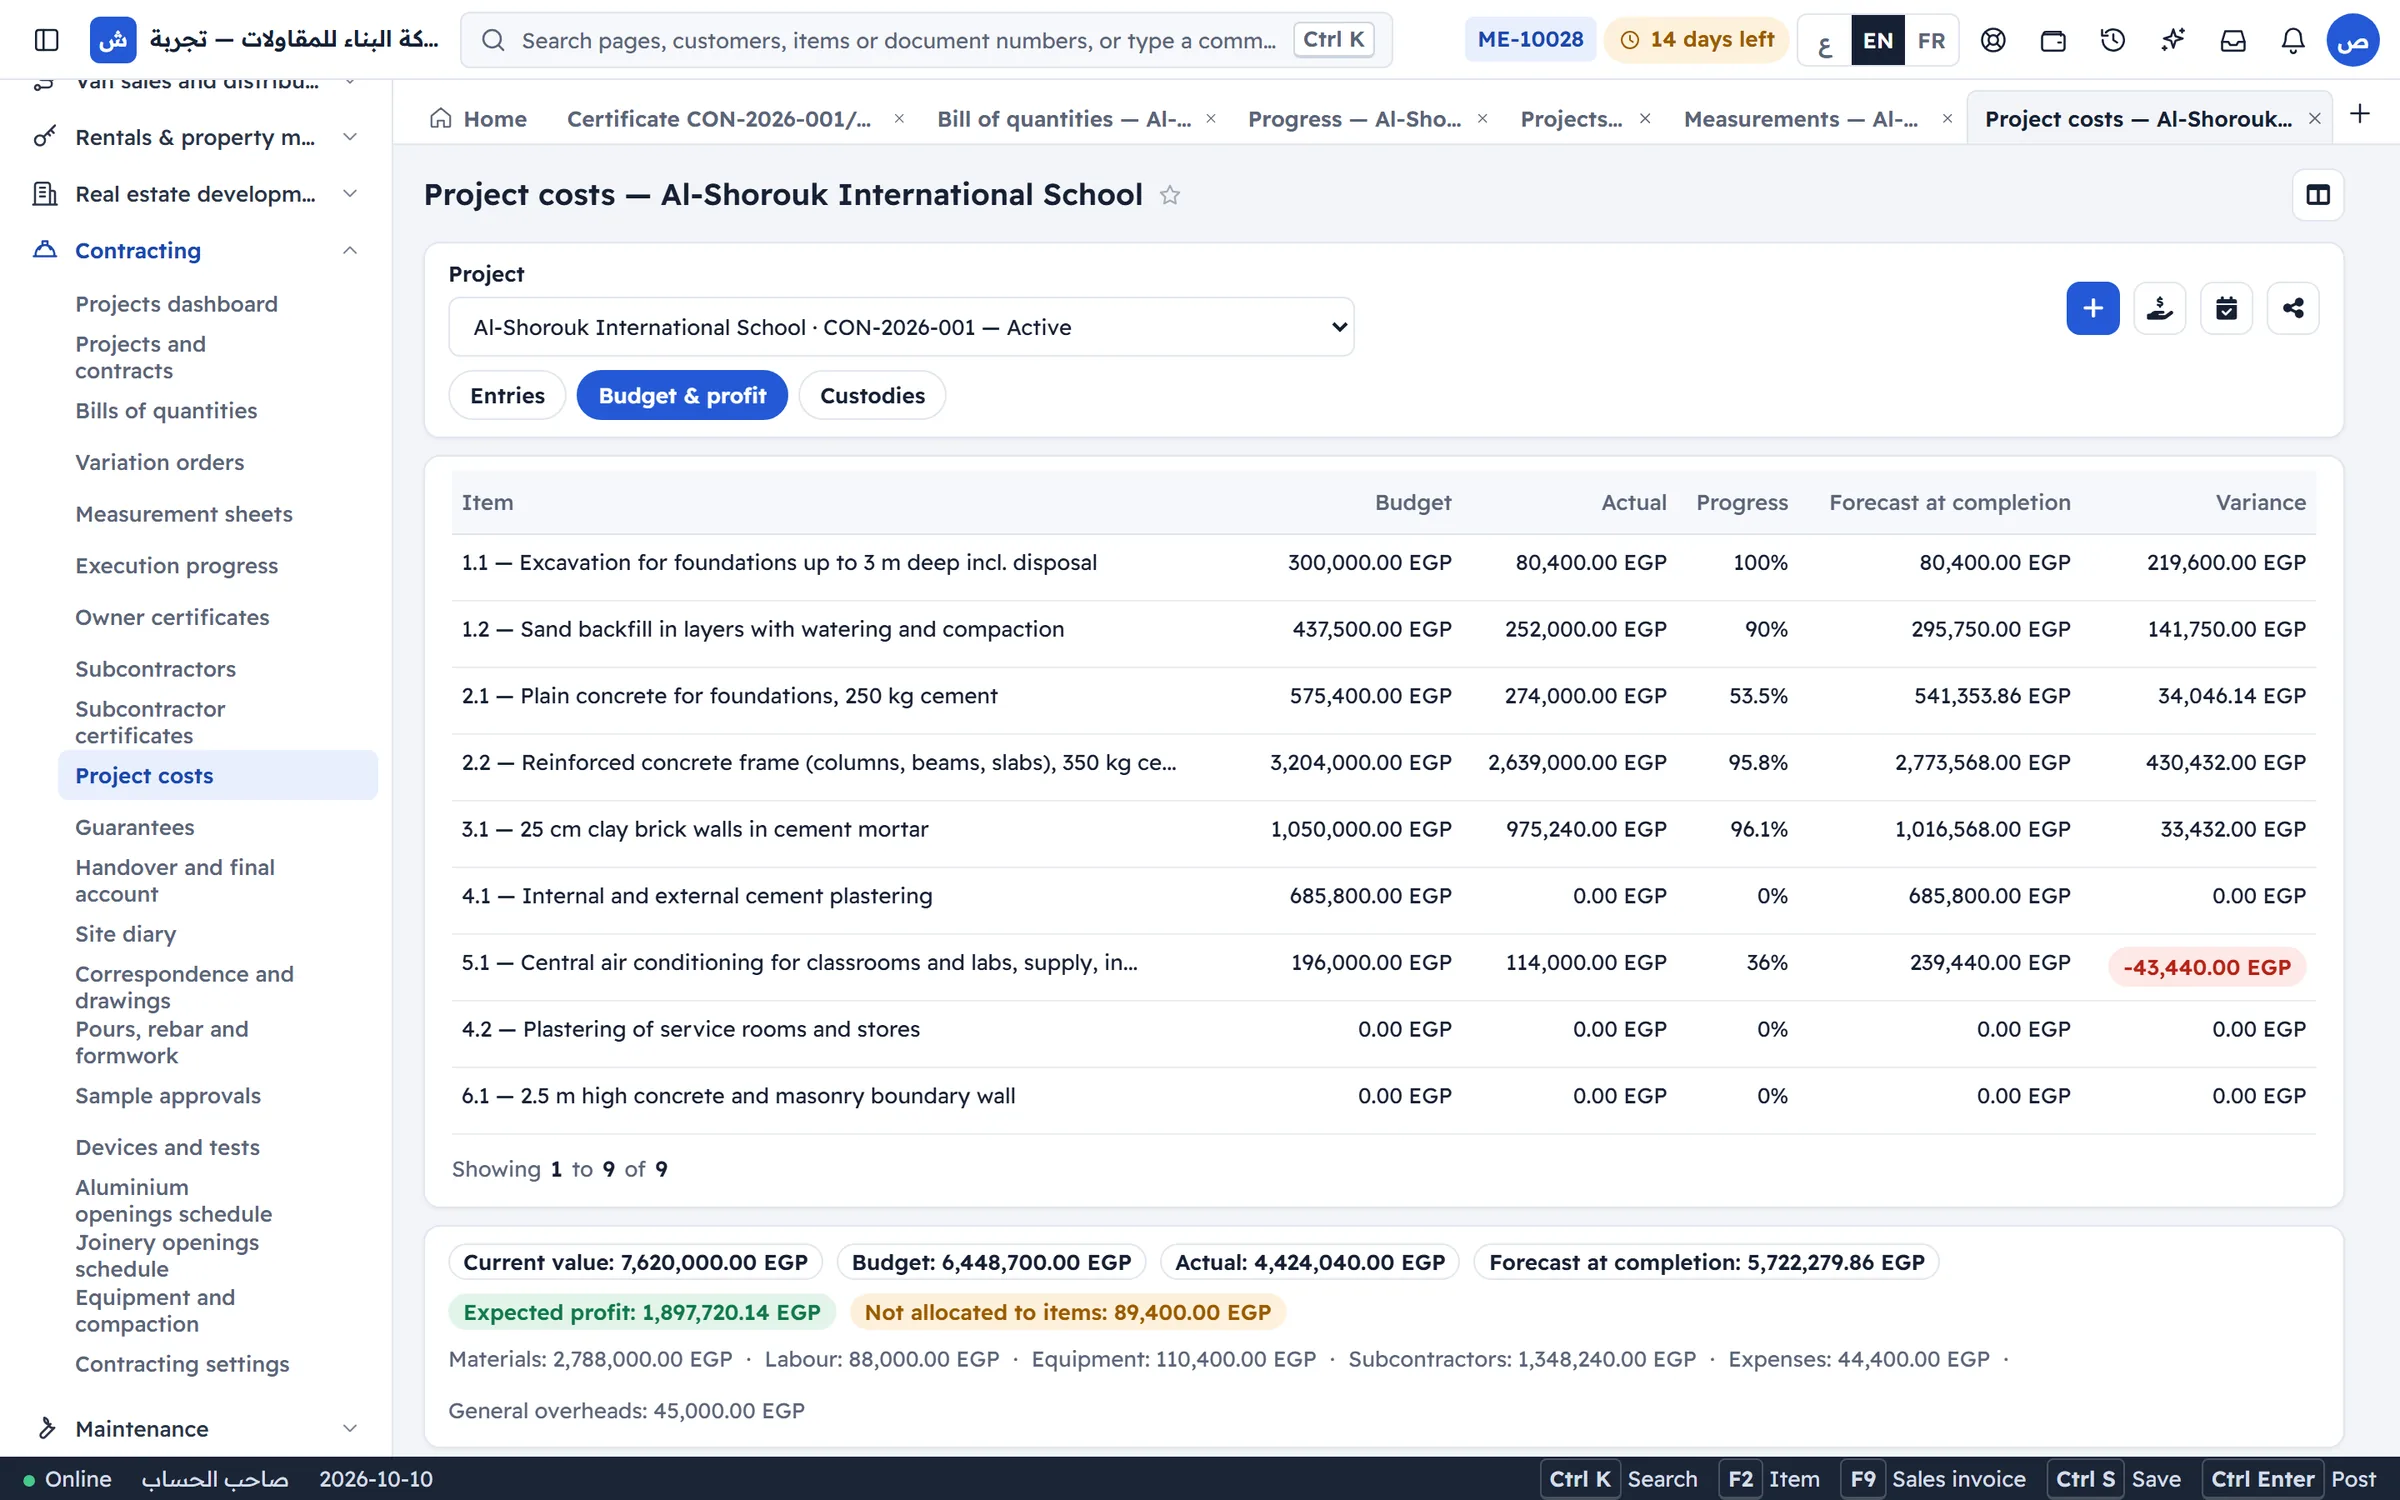Add a new tab with plus icon

click(2360, 114)
